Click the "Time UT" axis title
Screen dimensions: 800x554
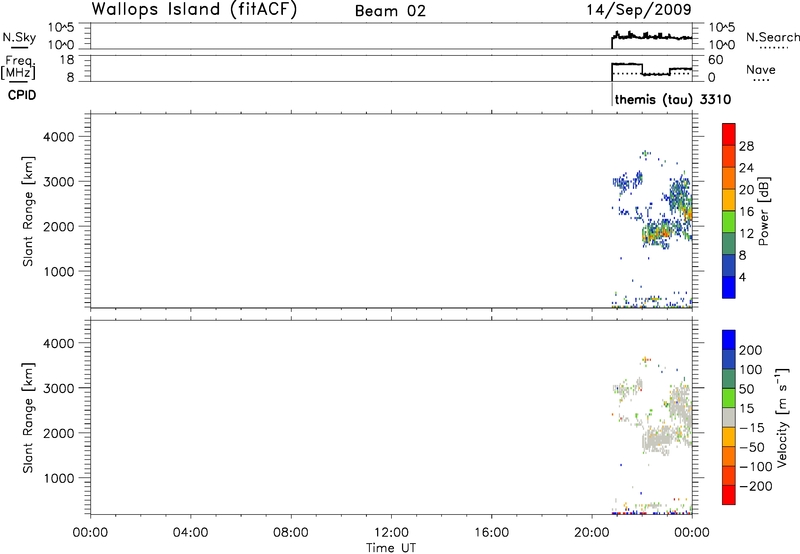click(x=391, y=548)
